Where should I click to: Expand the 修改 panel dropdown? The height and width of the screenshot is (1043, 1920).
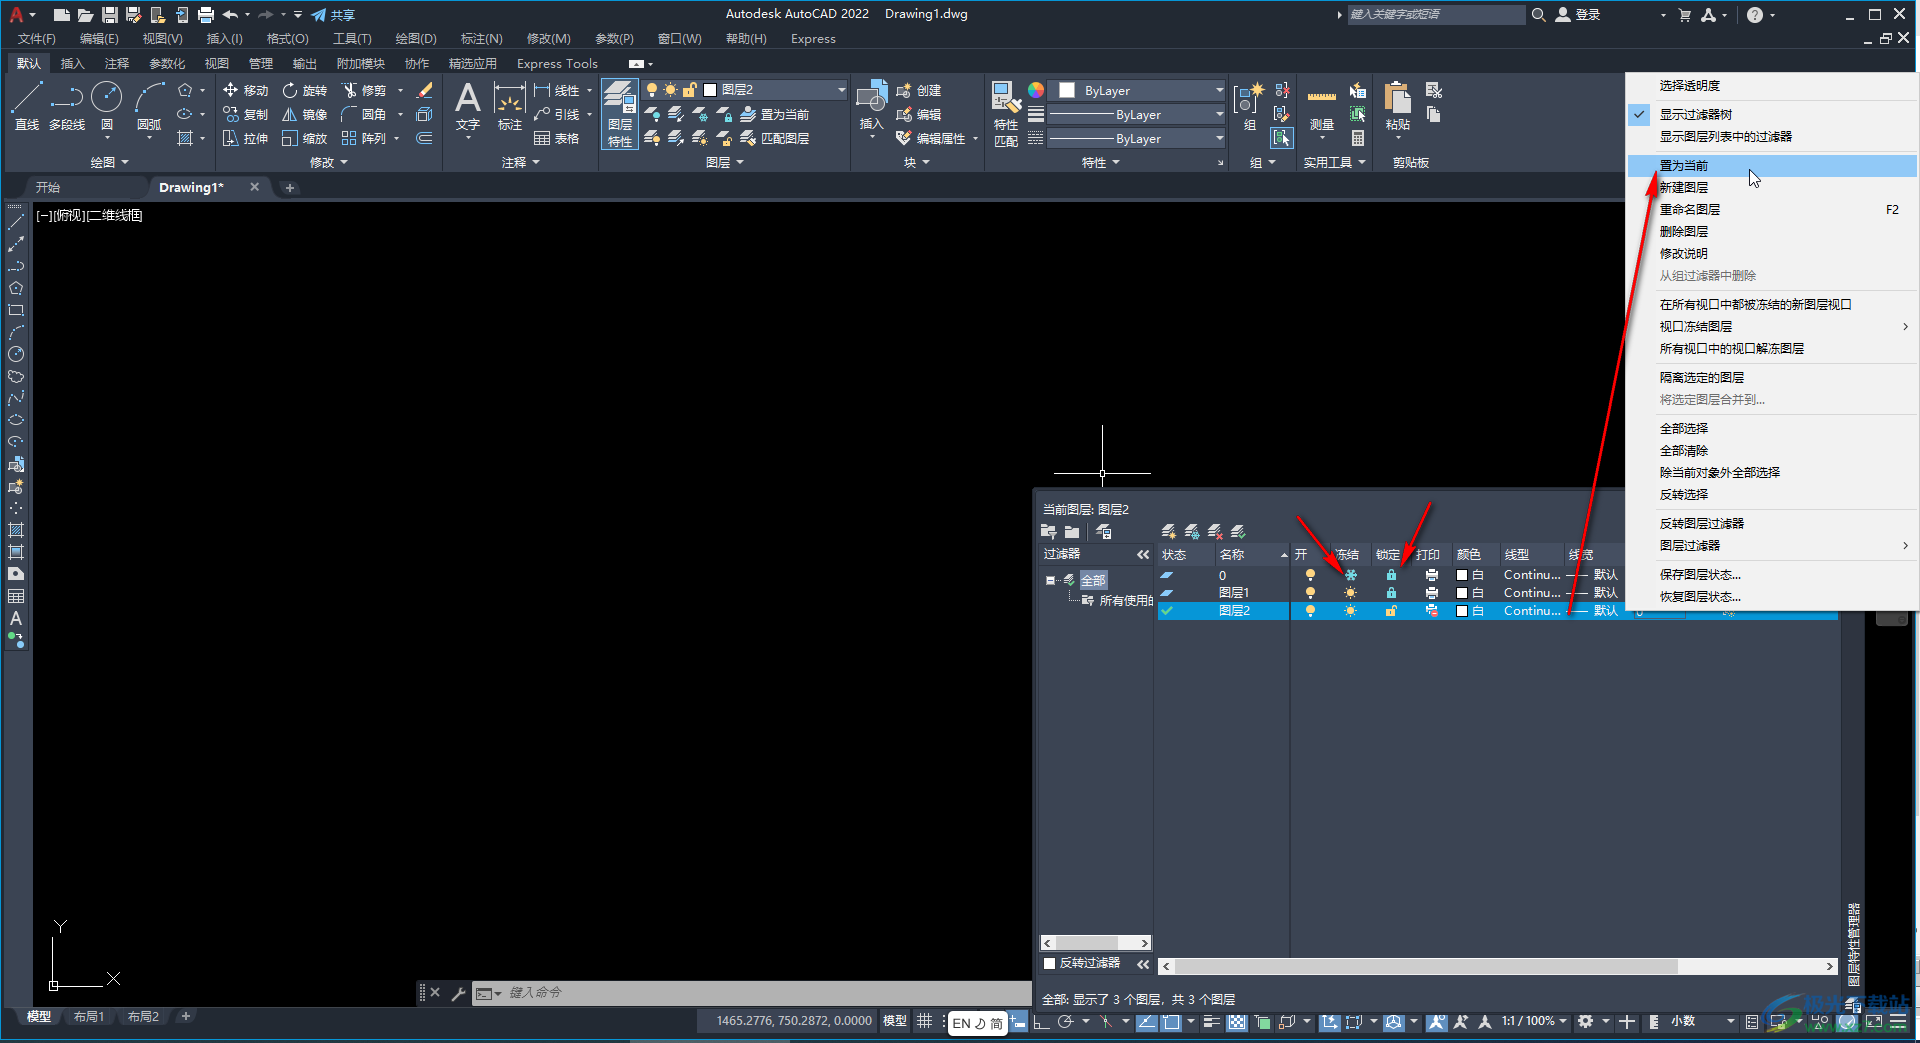pos(329,162)
